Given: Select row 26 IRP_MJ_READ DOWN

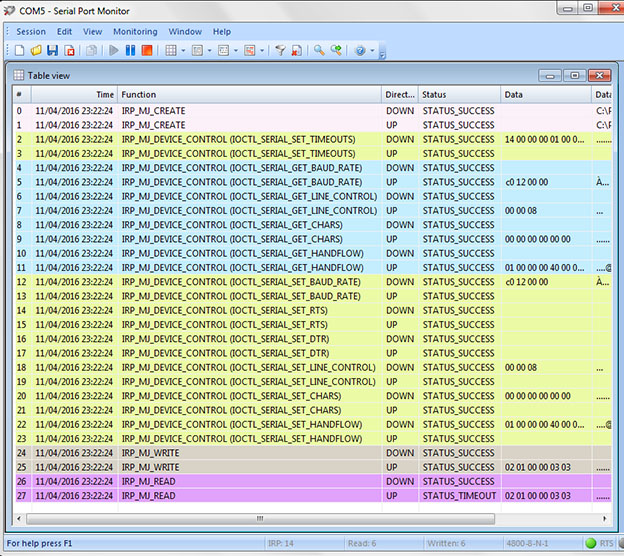Looking at the screenshot, I should pos(312,482).
